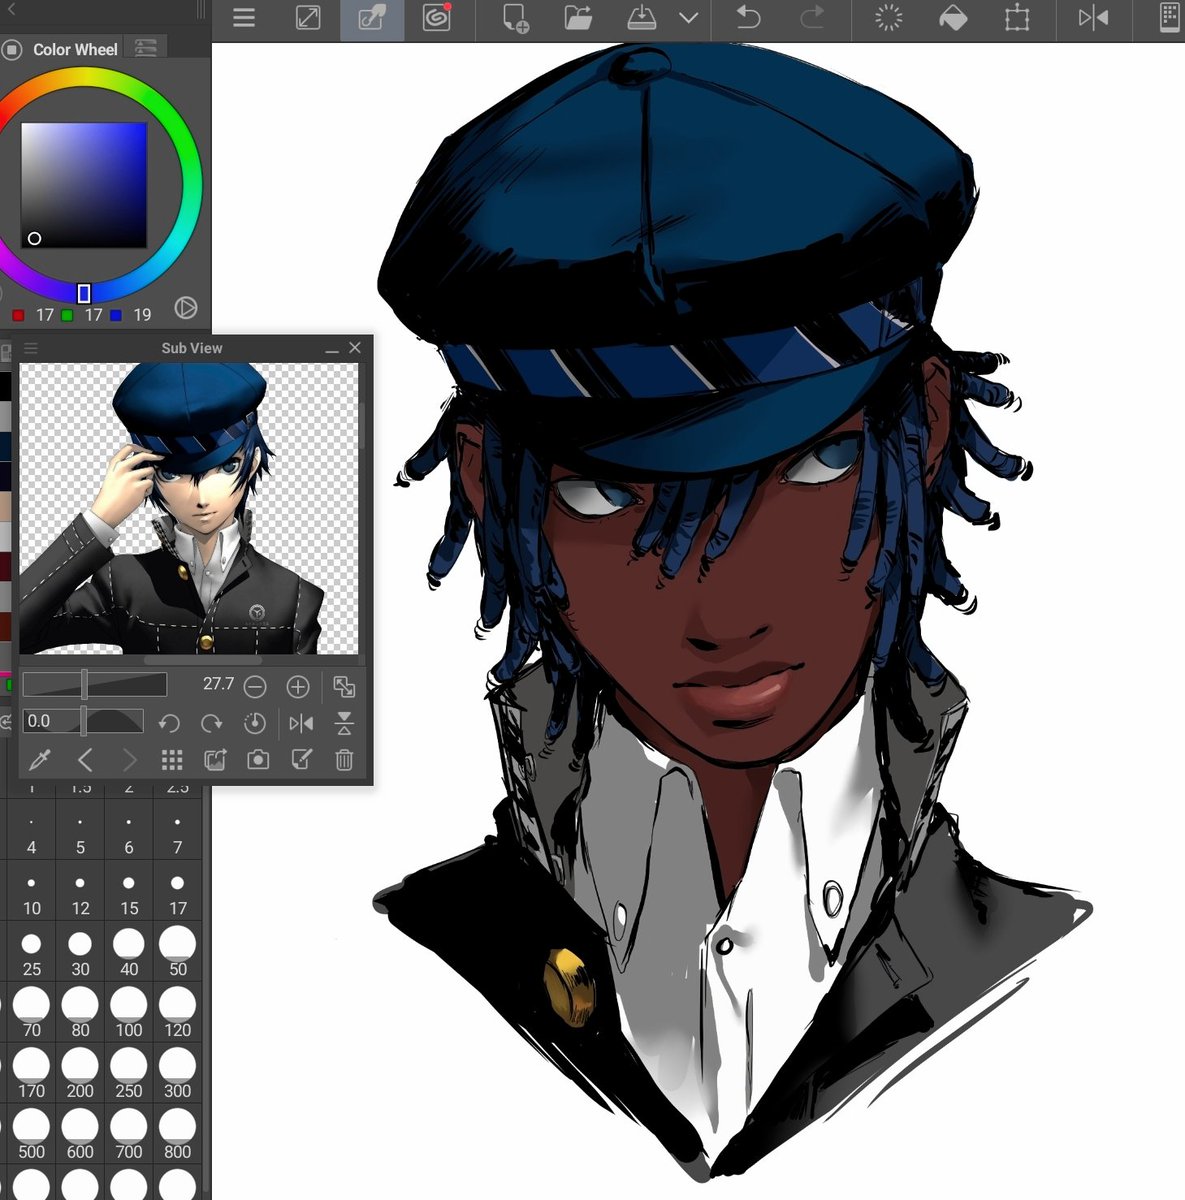The width and height of the screenshot is (1185, 1200).
Task: Toggle color space with circular arrow button
Action: [186, 308]
